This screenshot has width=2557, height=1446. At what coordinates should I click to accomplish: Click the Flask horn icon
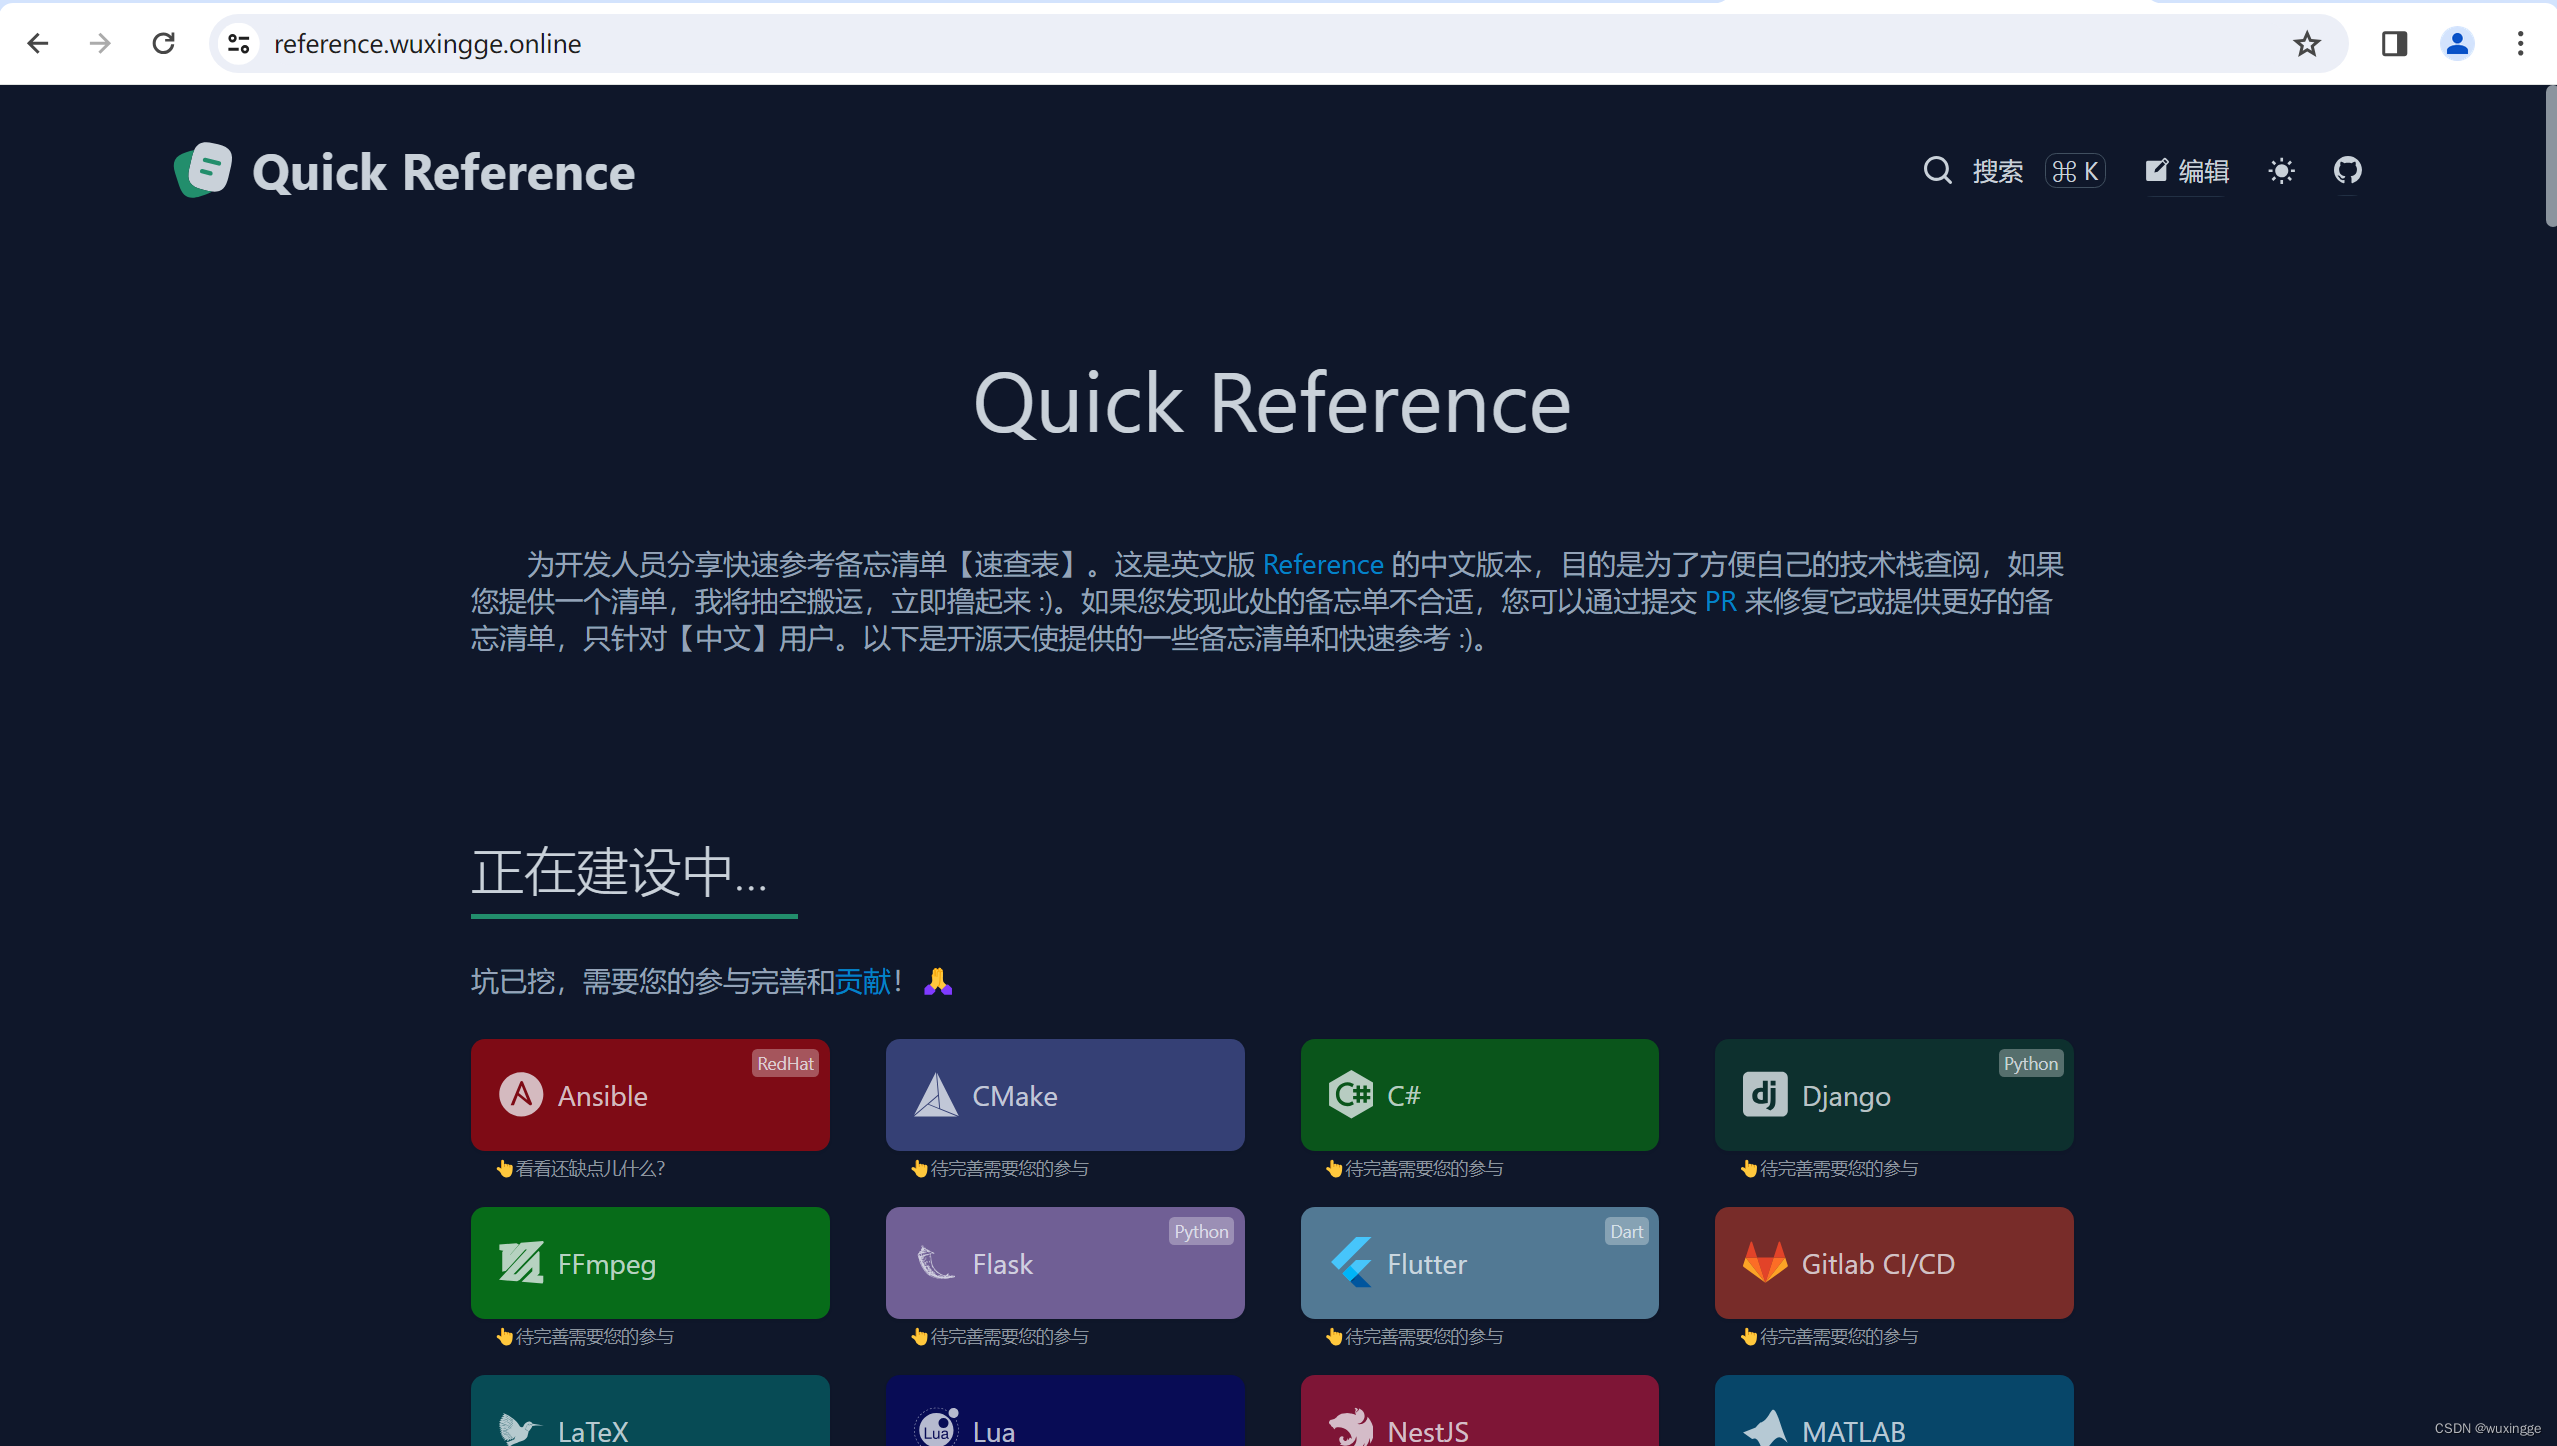point(936,1263)
